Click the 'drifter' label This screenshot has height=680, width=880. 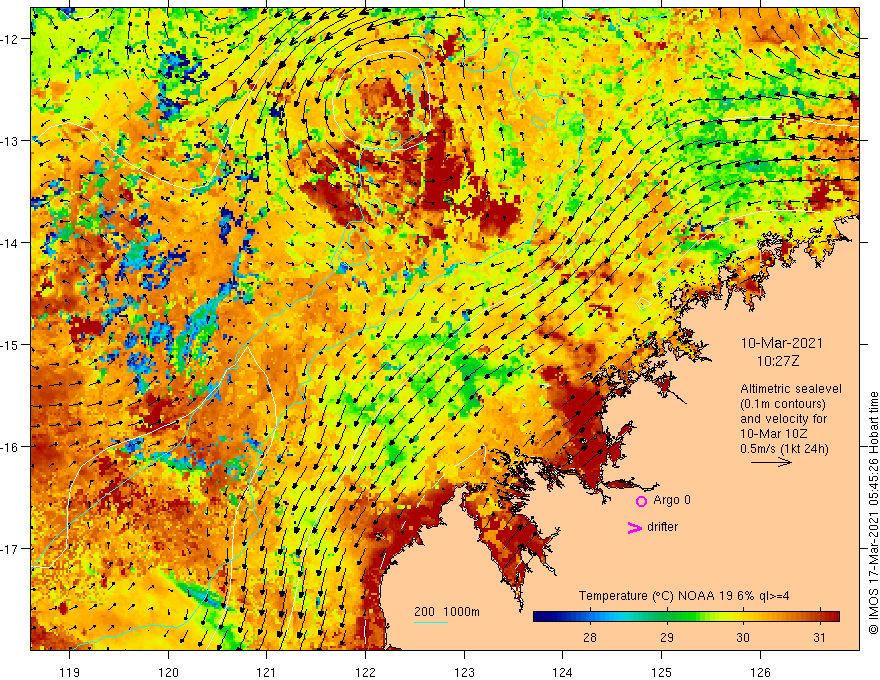click(662, 527)
